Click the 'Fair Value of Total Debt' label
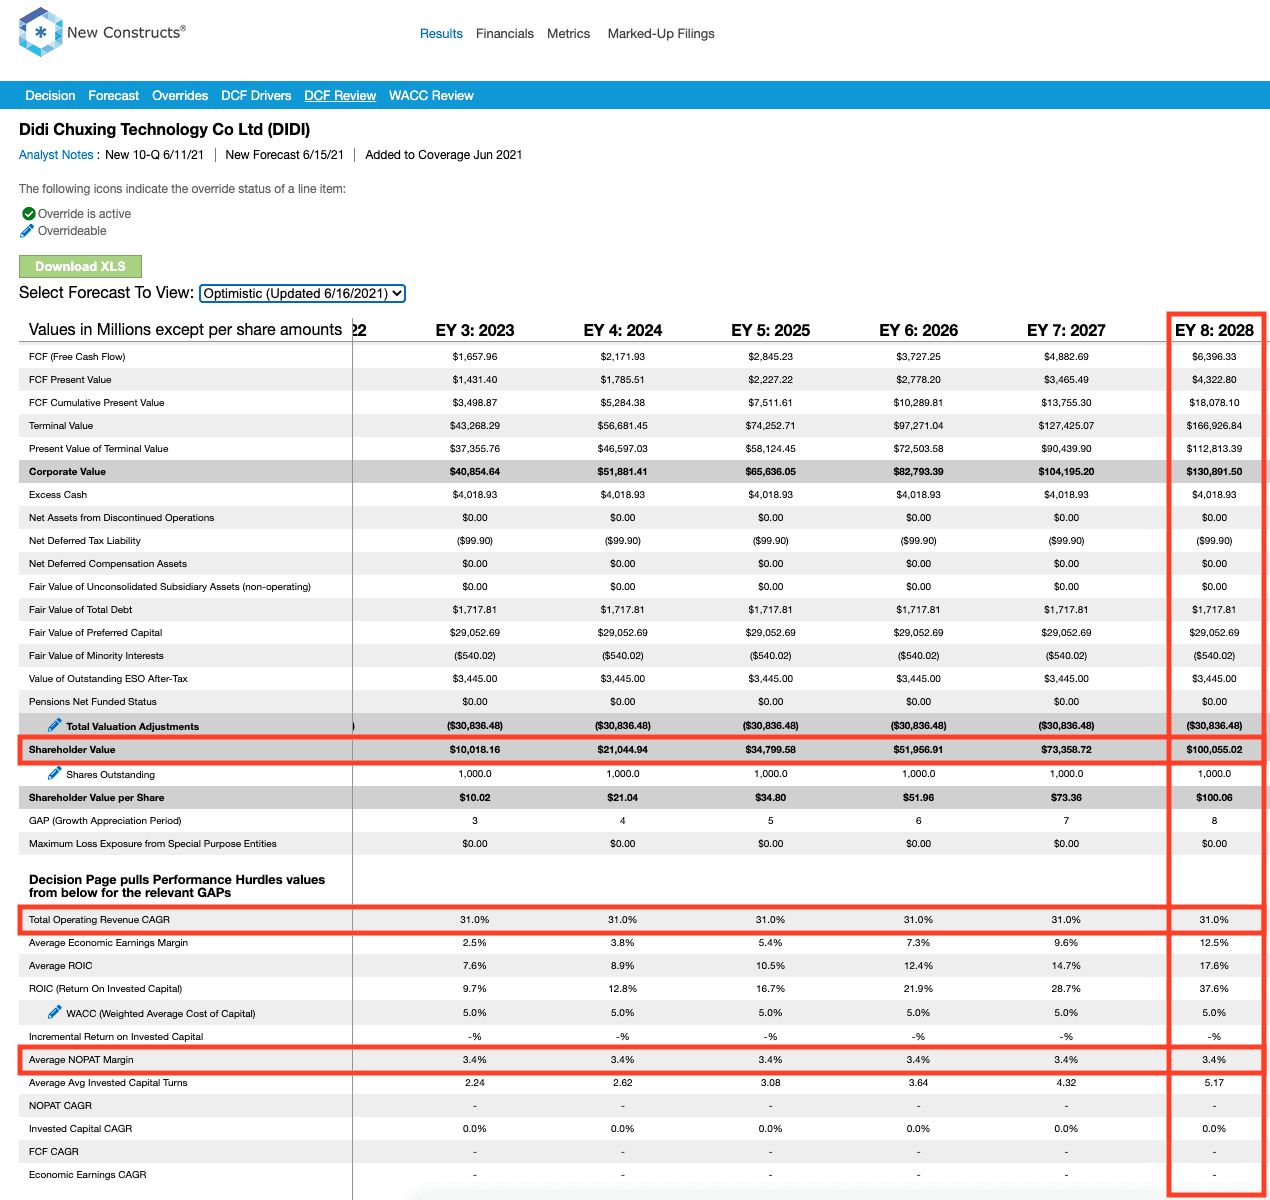The image size is (1270, 1200). point(80,610)
